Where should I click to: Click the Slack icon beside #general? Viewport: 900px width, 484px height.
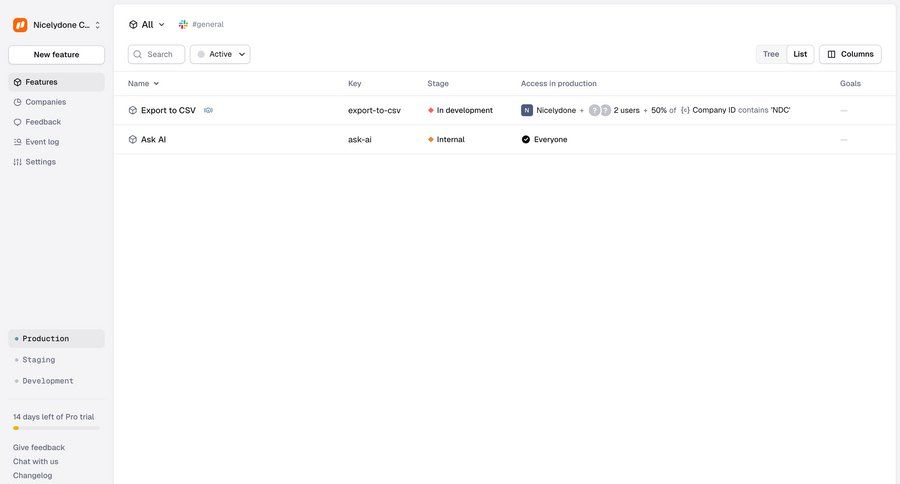tap(183, 24)
